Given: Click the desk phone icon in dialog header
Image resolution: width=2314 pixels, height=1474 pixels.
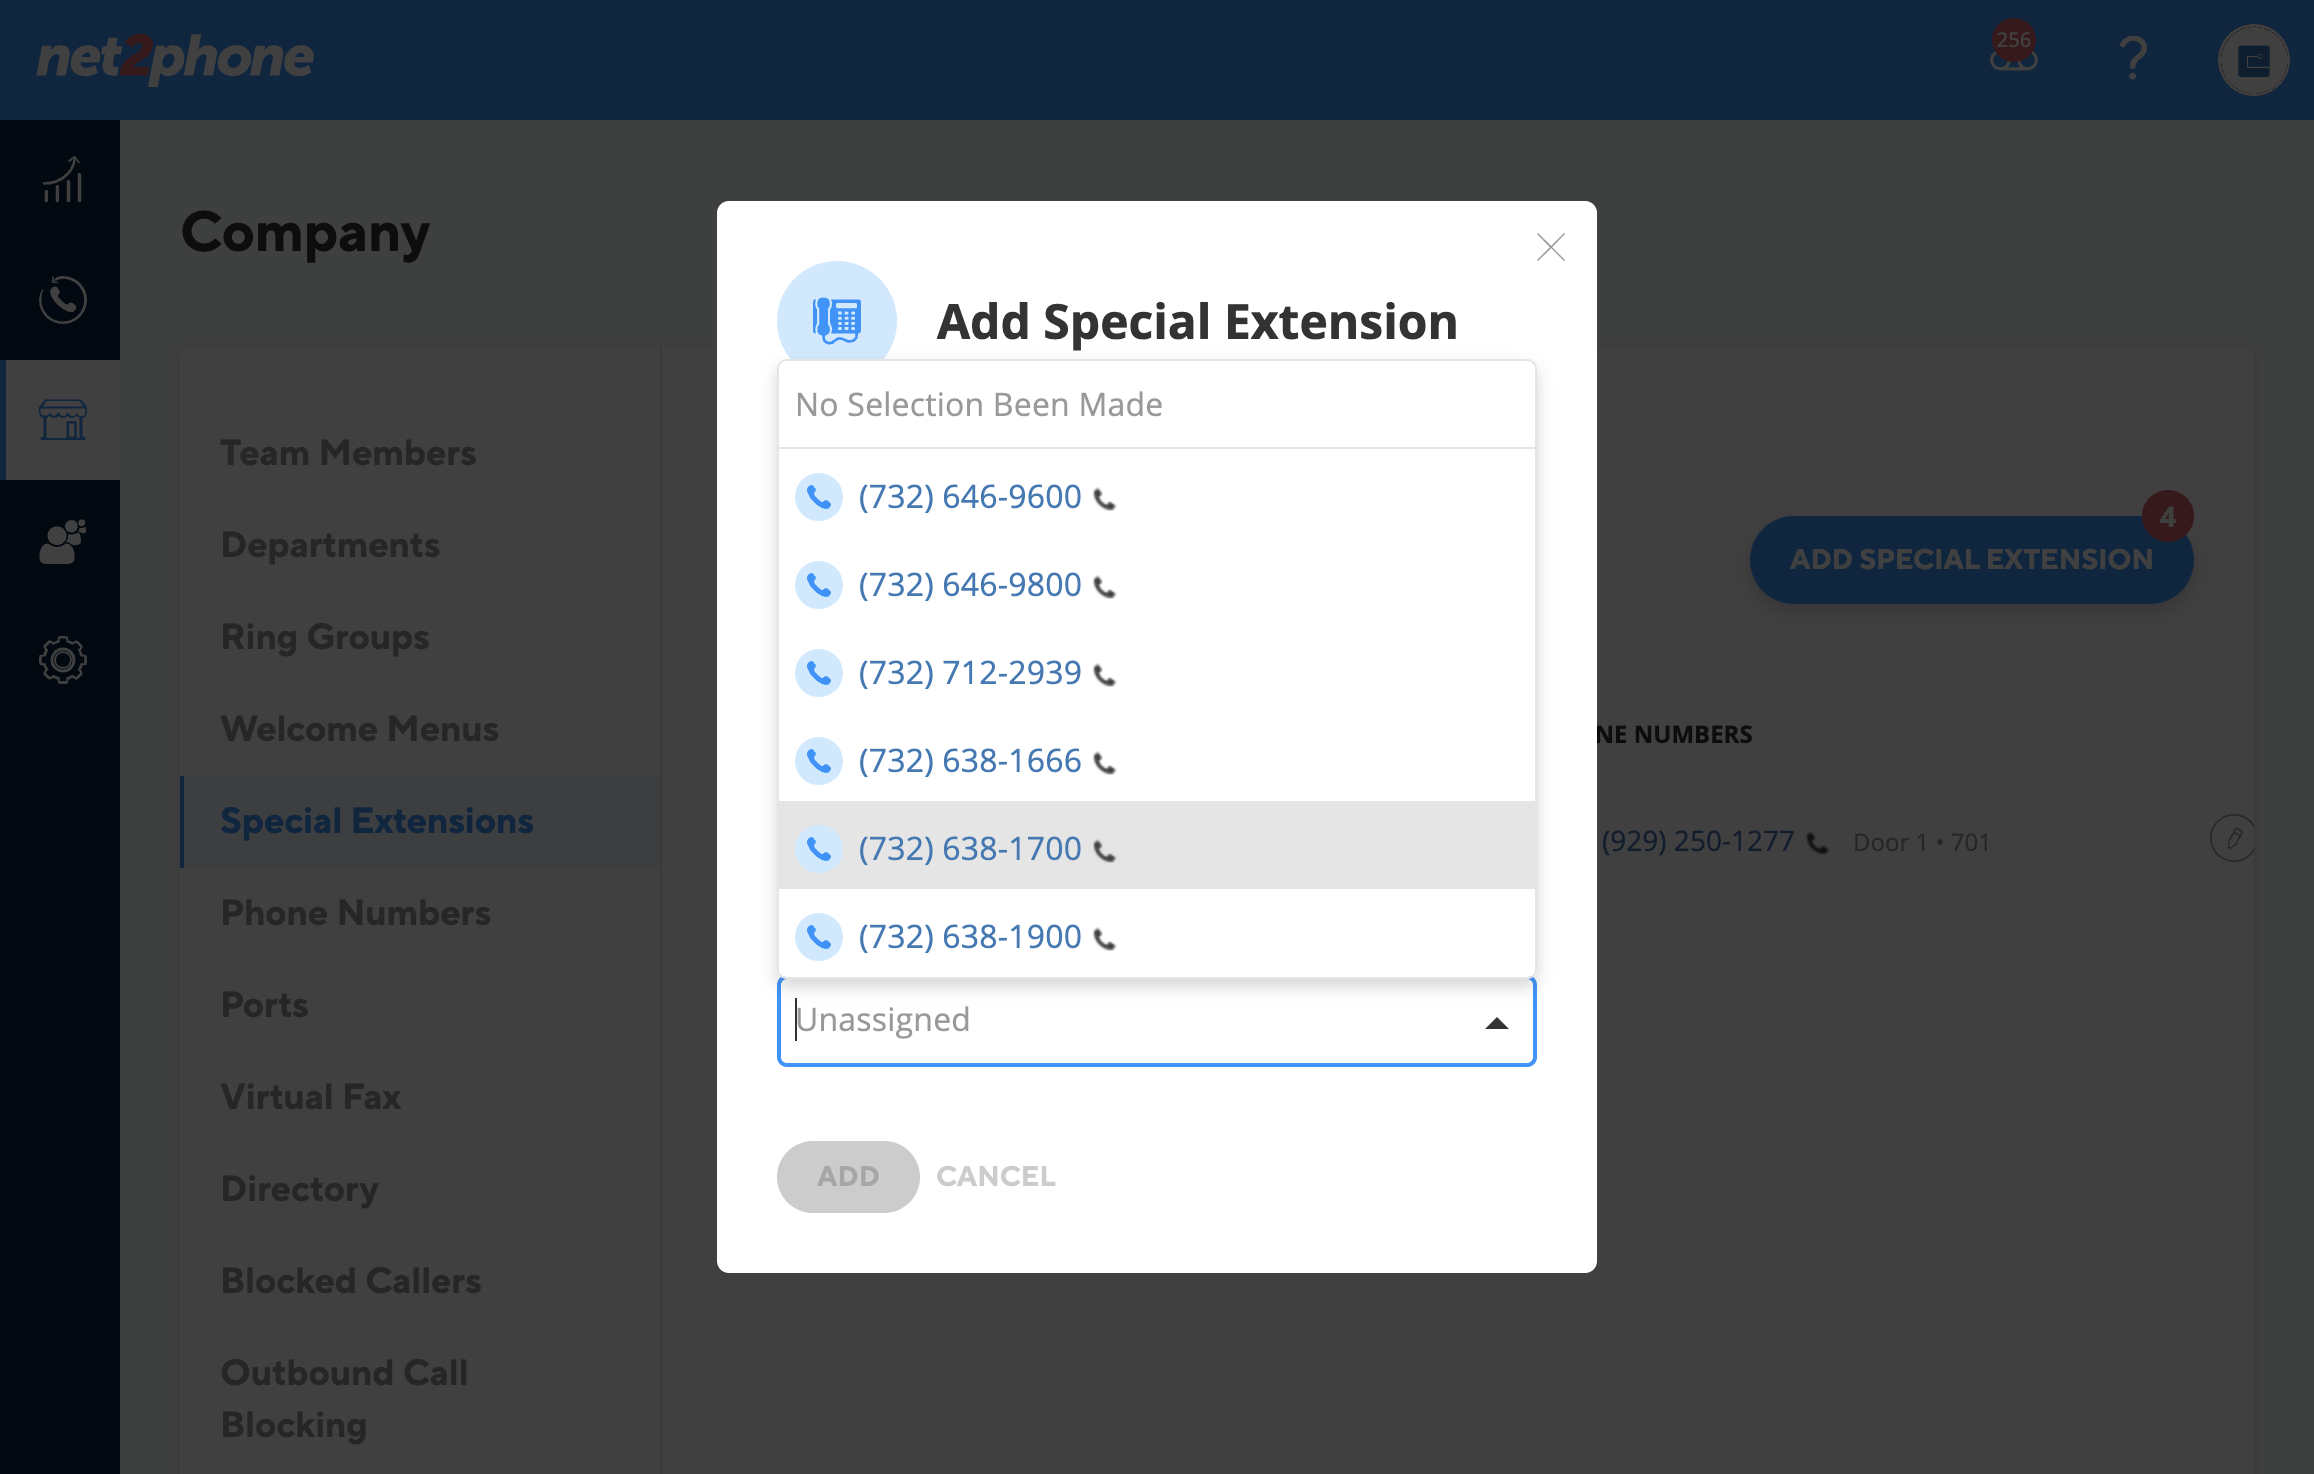Looking at the screenshot, I should (837, 320).
